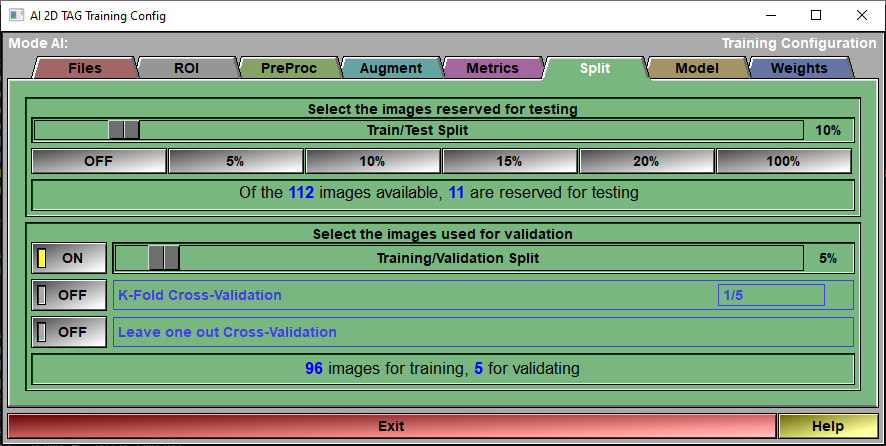Image resolution: width=886 pixels, height=446 pixels.
Task: Switch to the Files tab
Action: tap(85, 68)
